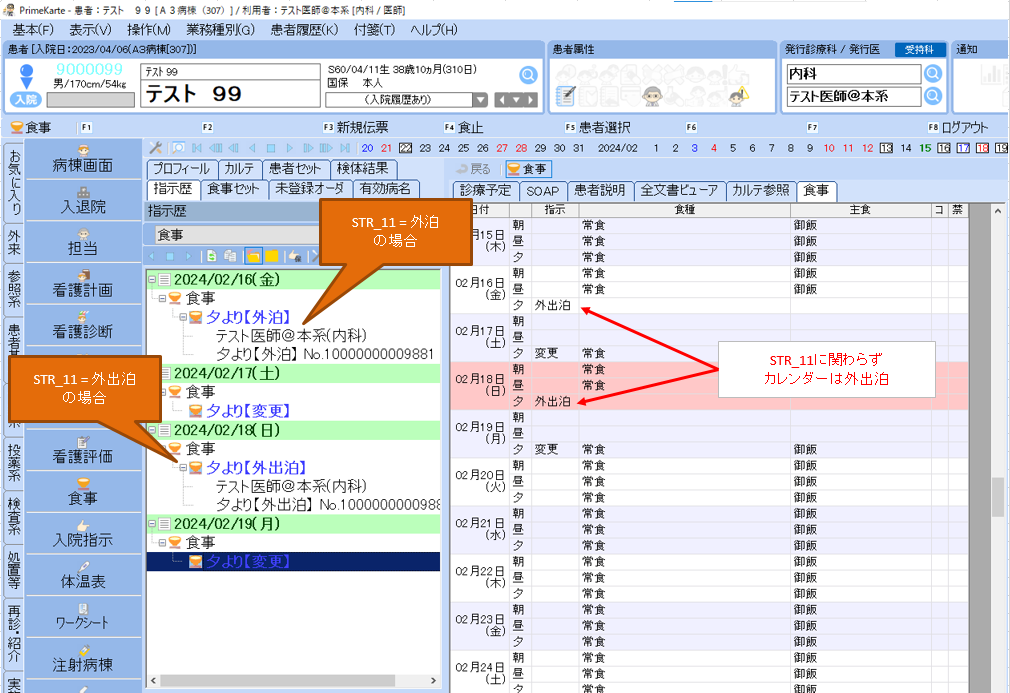The width and height of the screenshot is (1010, 693).
Task: Open the 患者履歴(K) menu
Action: coord(305,30)
